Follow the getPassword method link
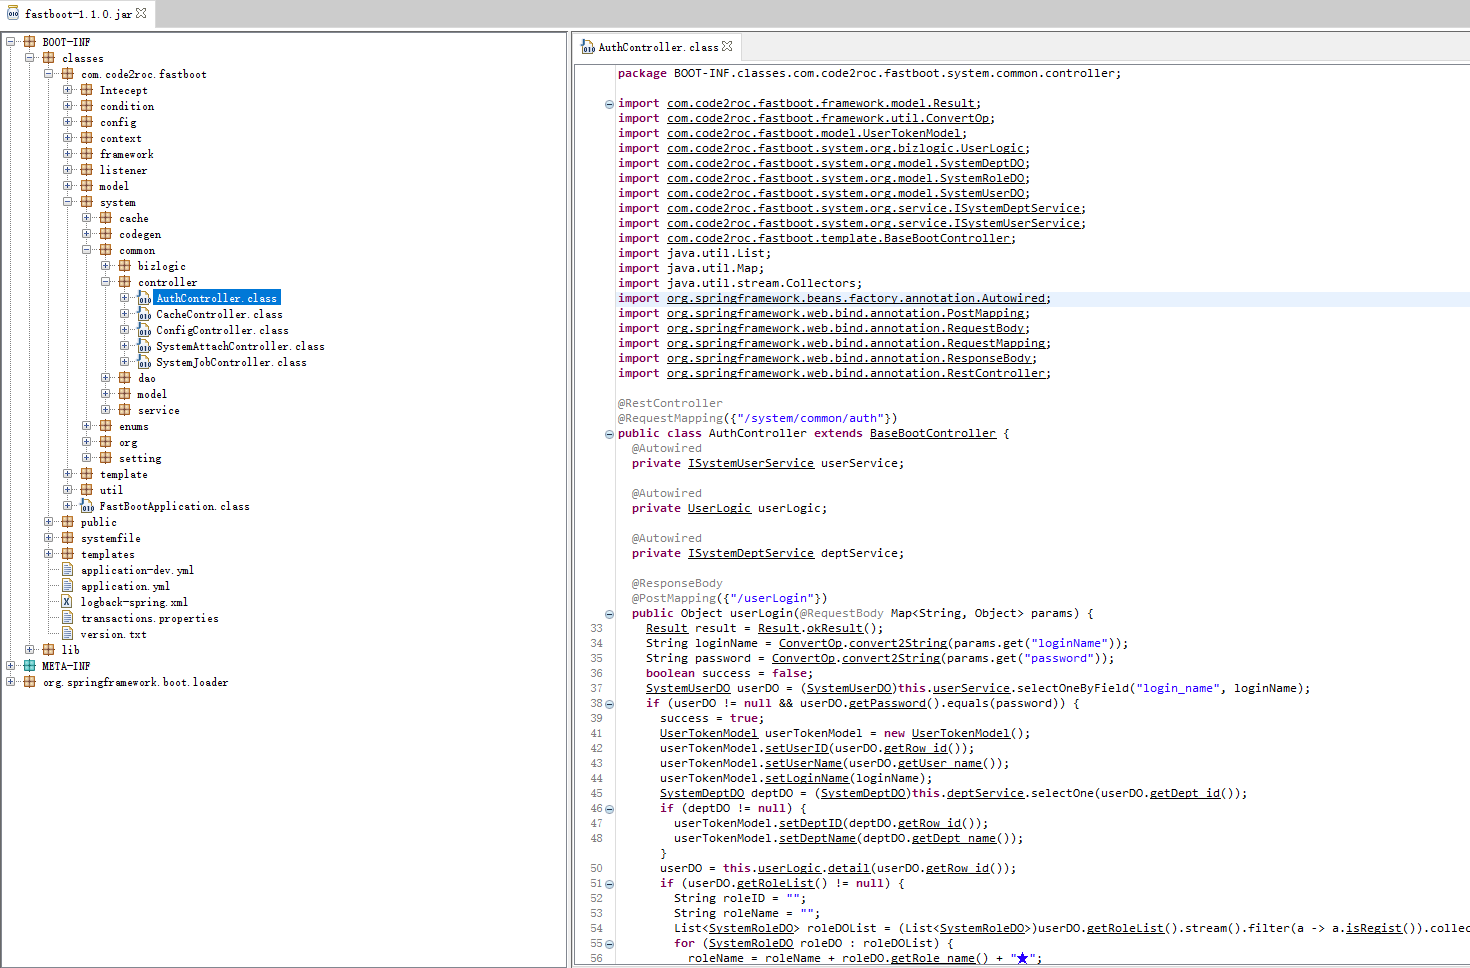The width and height of the screenshot is (1470, 968). pyautogui.click(x=888, y=703)
